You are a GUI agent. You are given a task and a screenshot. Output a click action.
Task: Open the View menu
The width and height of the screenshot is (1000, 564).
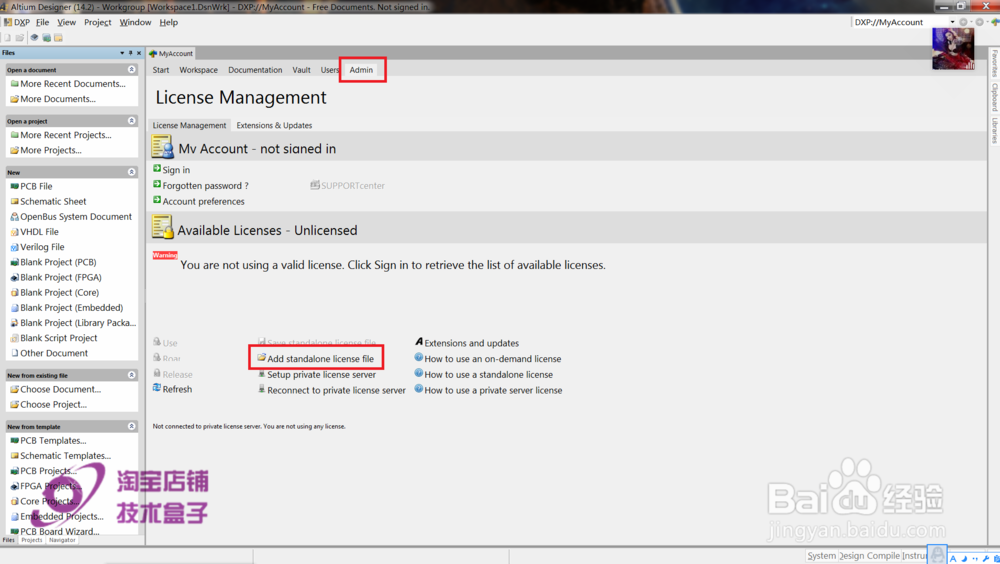click(x=66, y=22)
